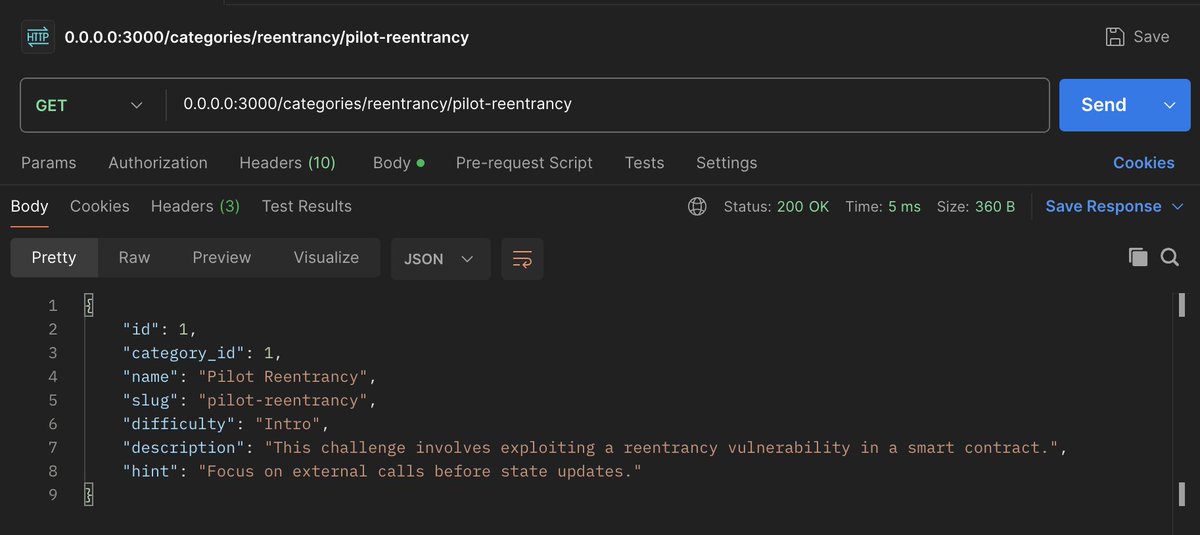Select the Visualize view mode

(326, 258)
